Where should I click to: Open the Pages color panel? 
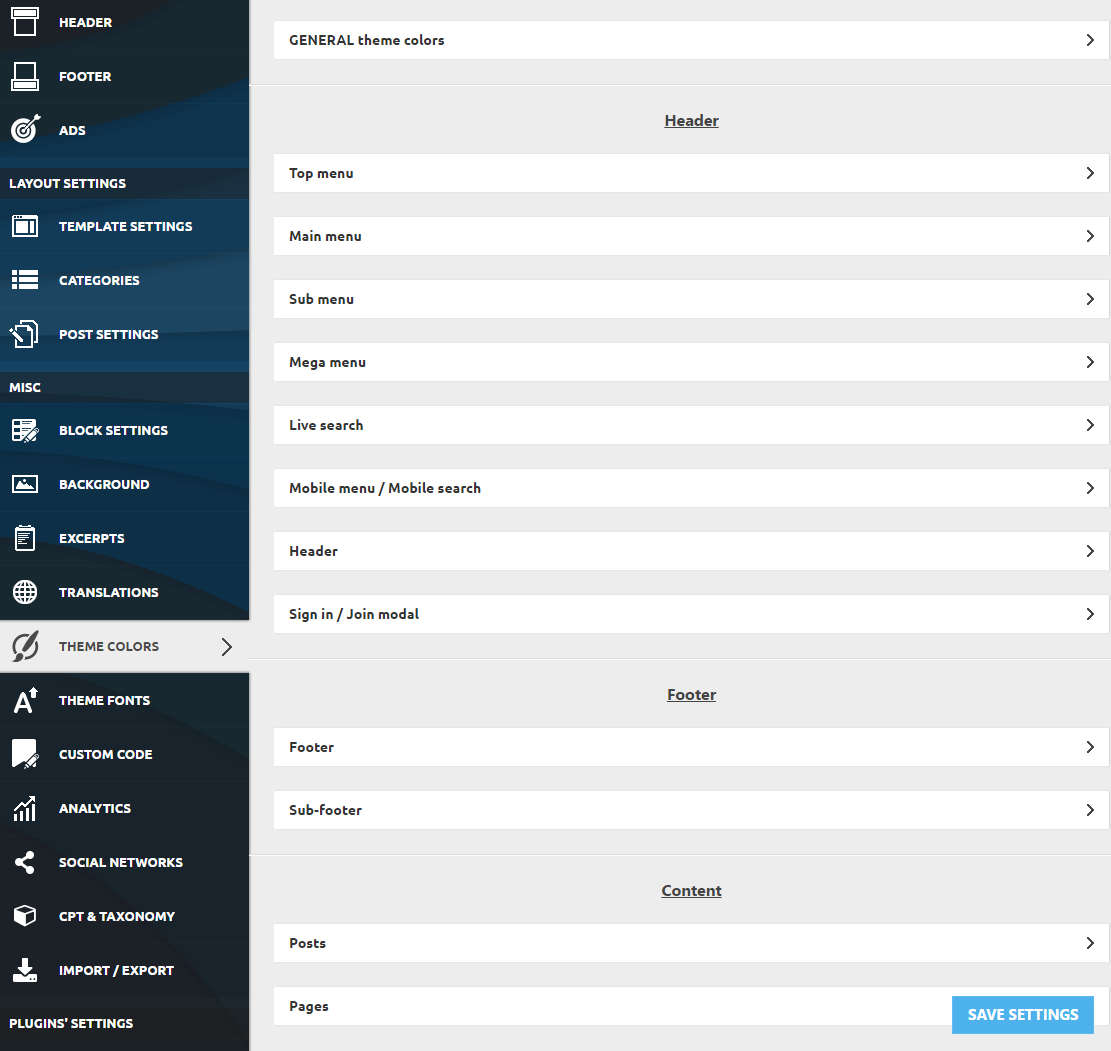[691, 1006]
